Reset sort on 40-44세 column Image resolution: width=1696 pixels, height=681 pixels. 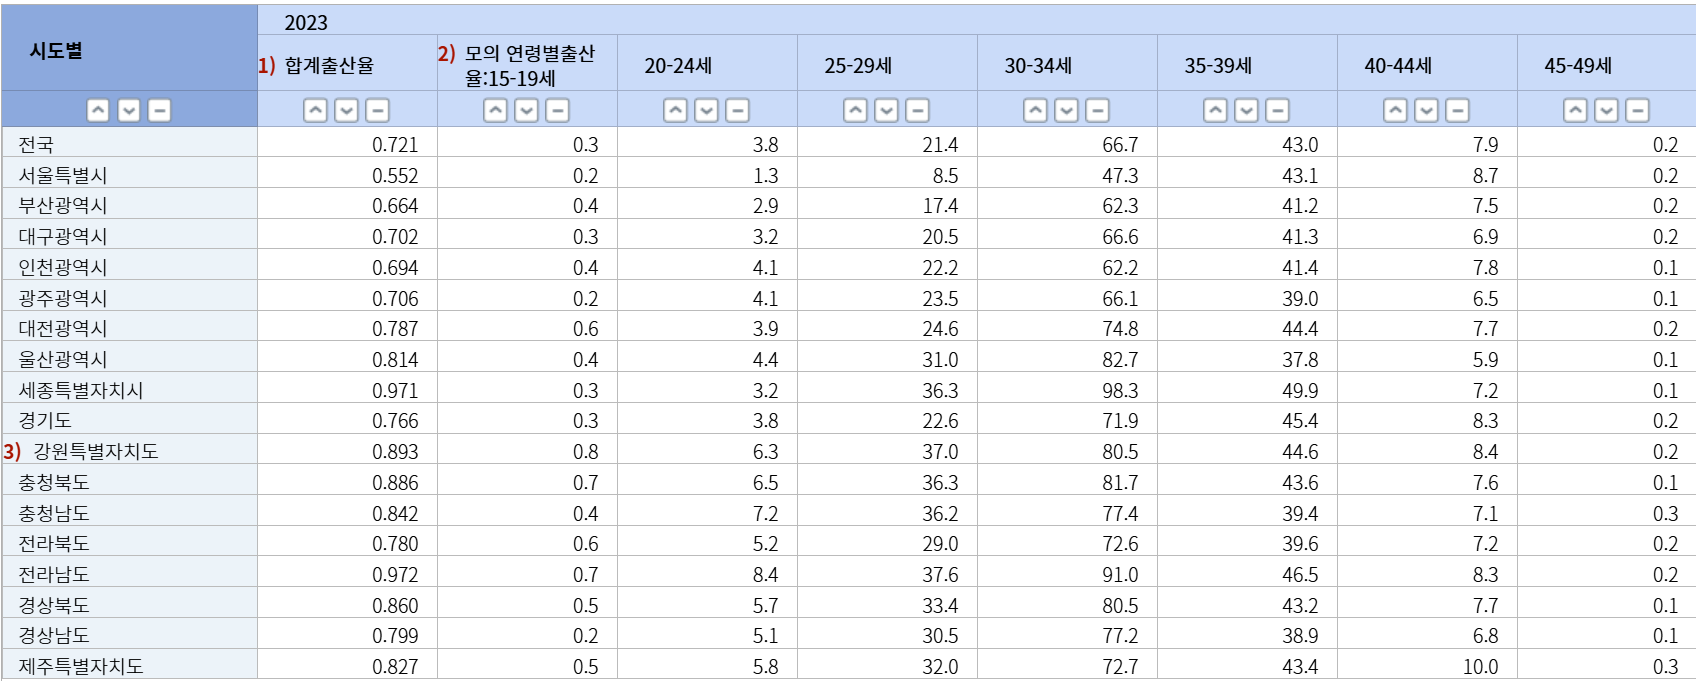click(x=1457, y=110)
